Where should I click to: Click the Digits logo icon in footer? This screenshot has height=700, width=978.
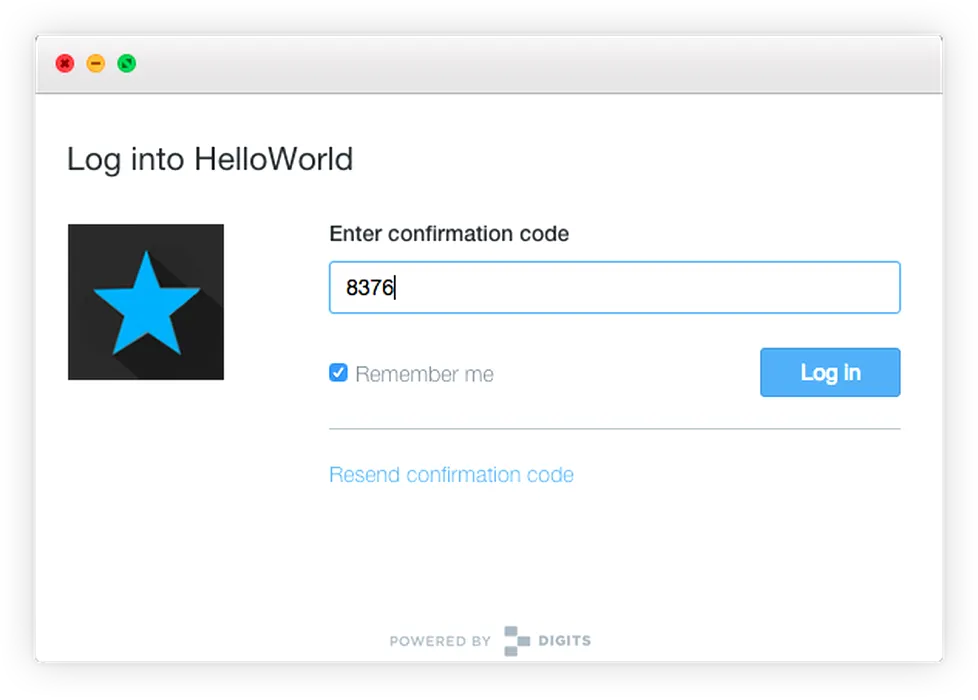516,641
